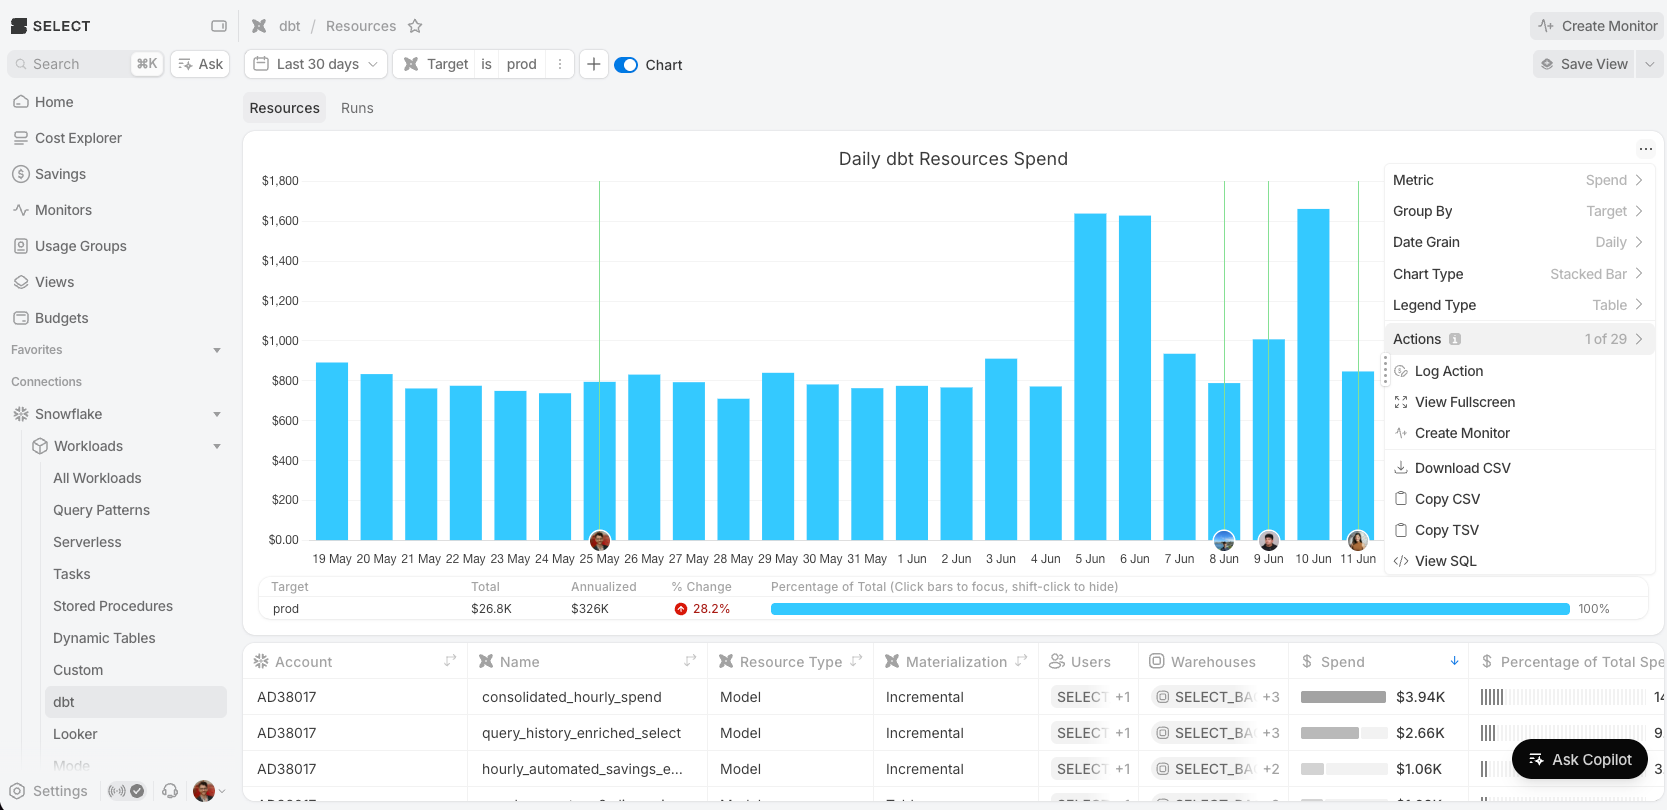This screenshot has width=1667, height=810.
Task: Click annotation avatar on 9 Jun
Action: pyautogui.click(x=1269, y=541)
